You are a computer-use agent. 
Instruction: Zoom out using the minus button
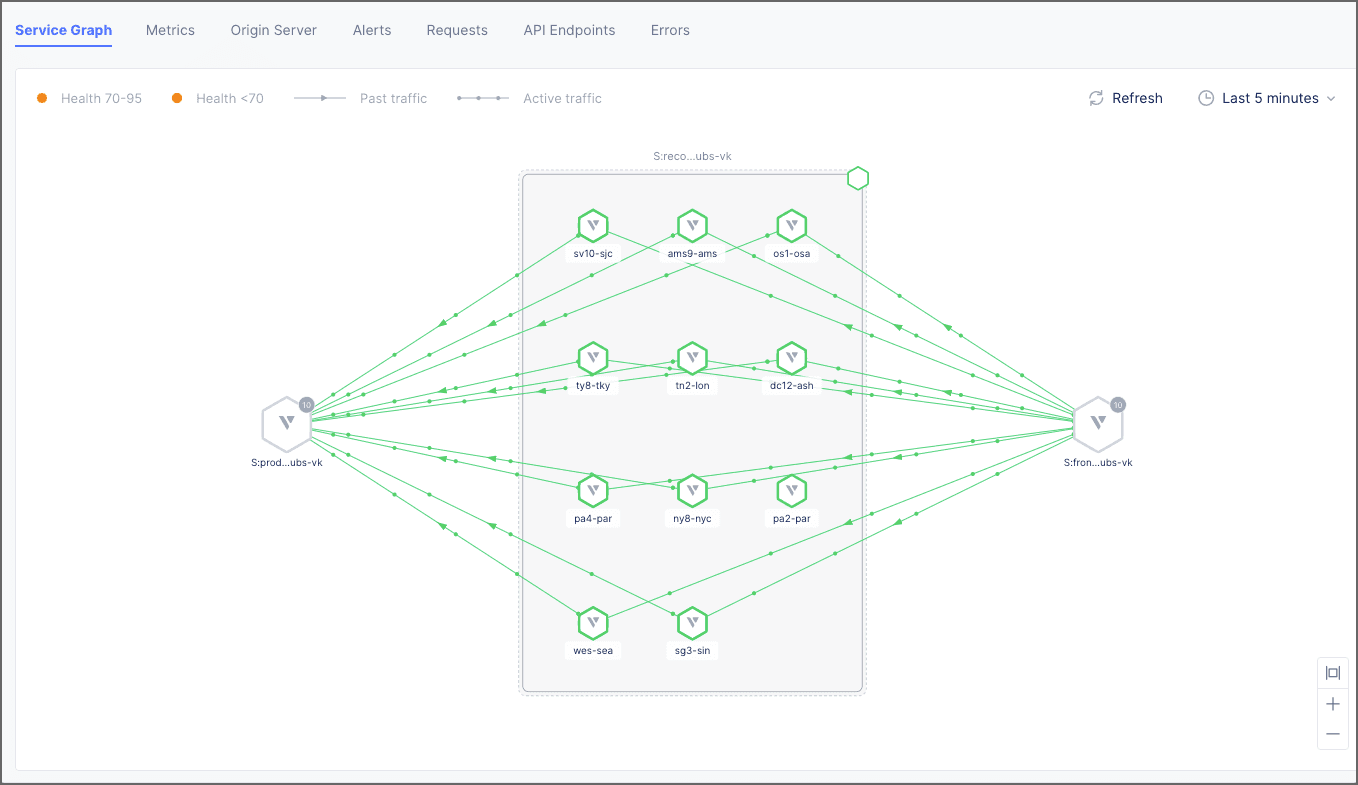1332,734
